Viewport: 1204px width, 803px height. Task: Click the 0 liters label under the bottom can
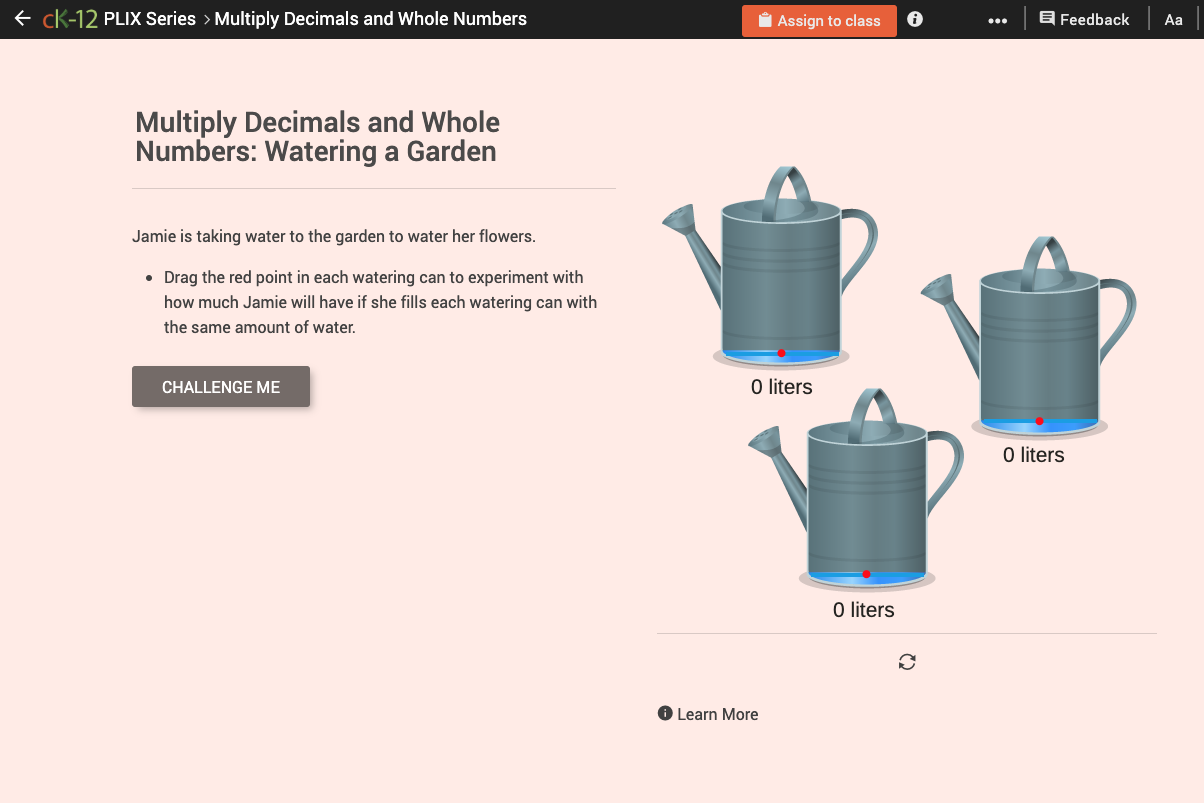tap(862, 609)
